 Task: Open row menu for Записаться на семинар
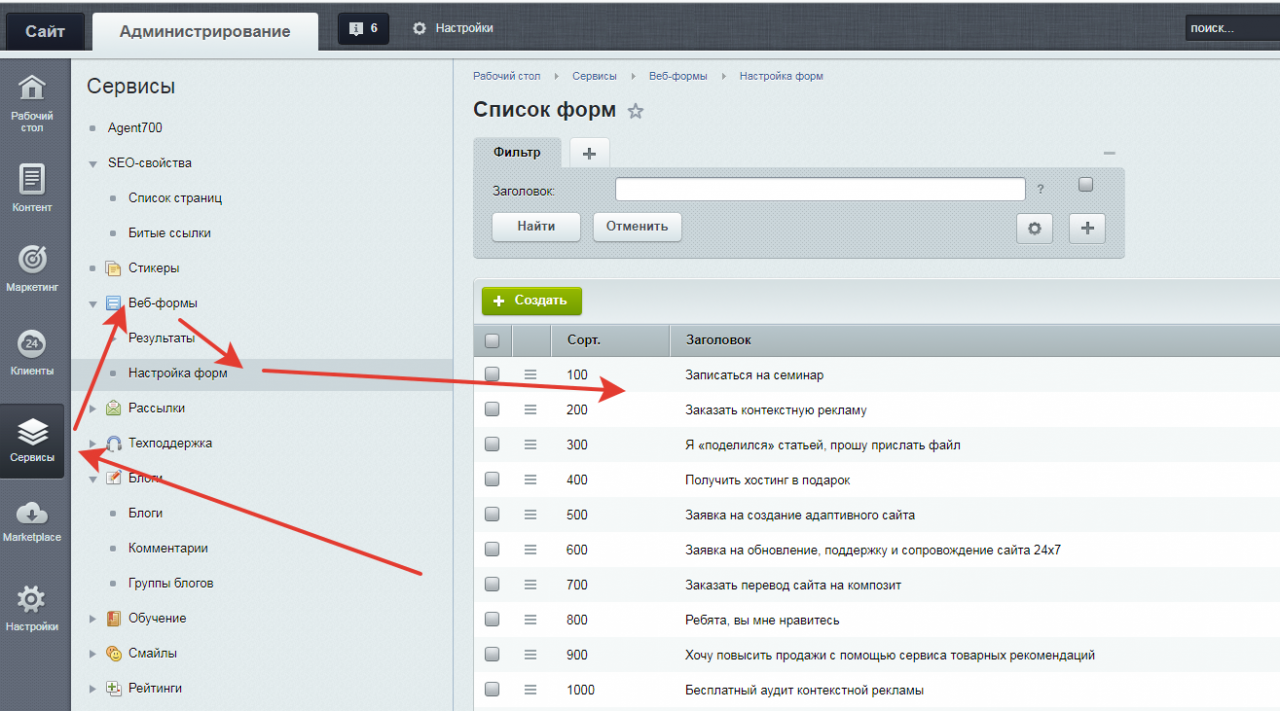pyautogui.click(x=530, y=374)
